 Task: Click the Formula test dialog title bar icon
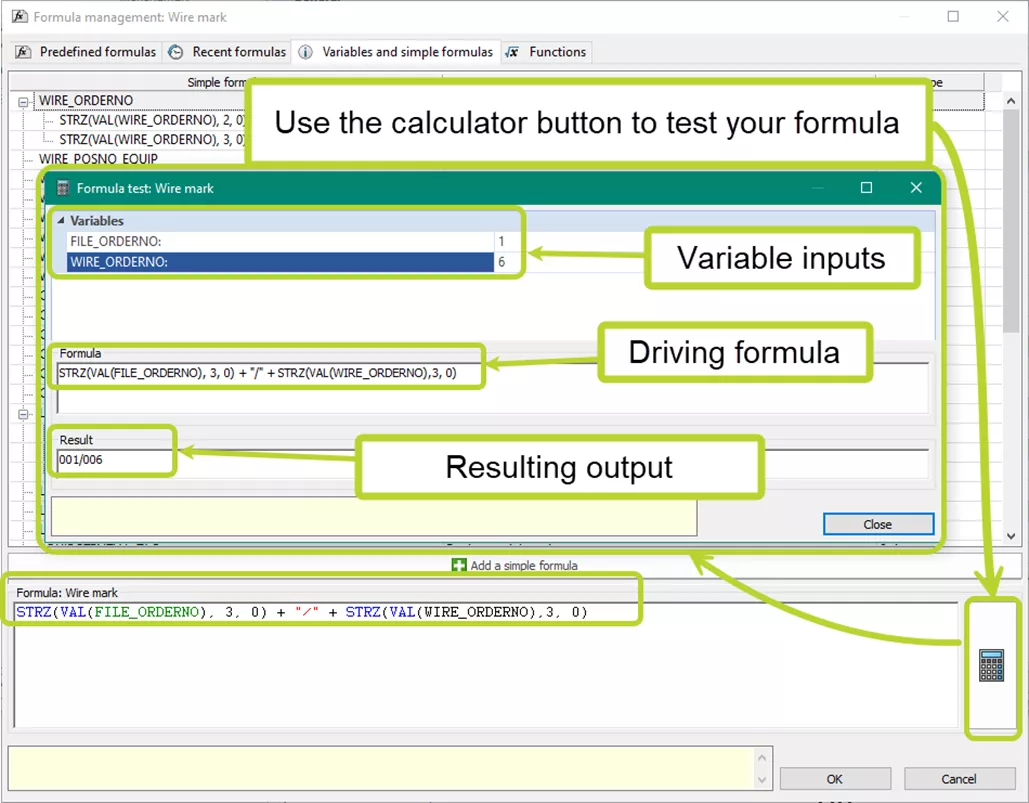[x=62, y=188]
